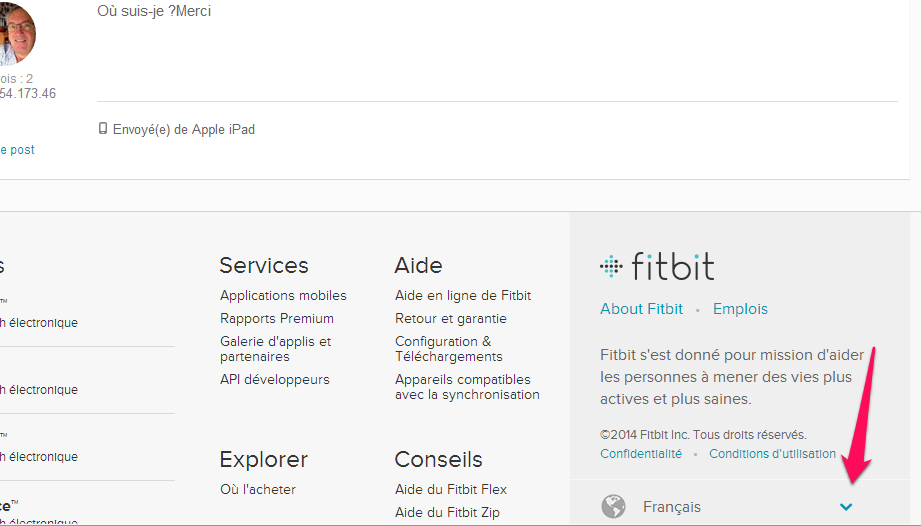The width and height of the screenshot is (921, 526).
Task: Open Aide en ligne de Fitbit
Action: pyautogui.click(x=463, y=295)
